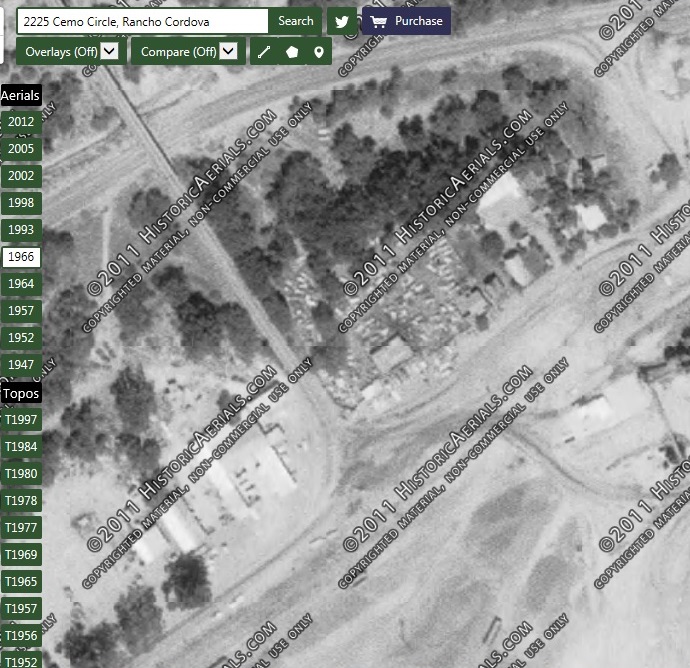Load the T1977 topo map
The image size is (690, 668).
[x=21, y=528]
